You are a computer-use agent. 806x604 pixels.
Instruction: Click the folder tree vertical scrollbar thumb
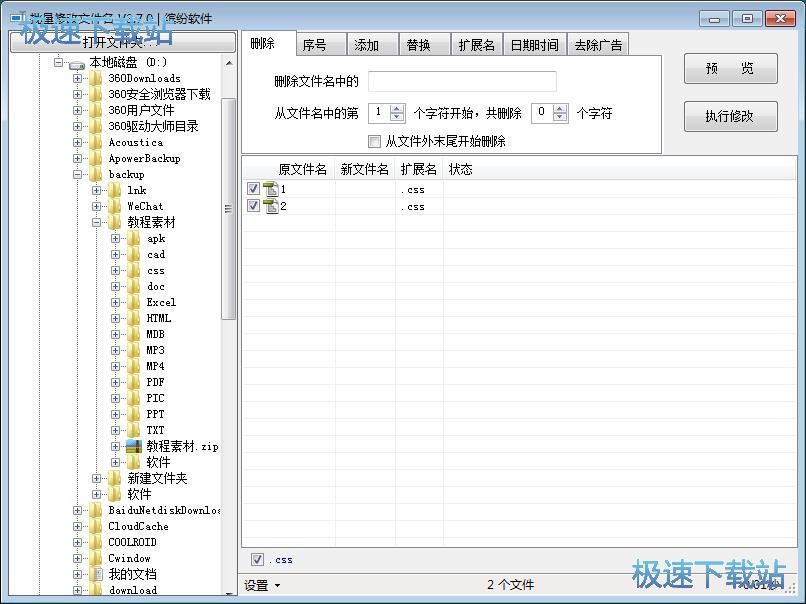228,209
